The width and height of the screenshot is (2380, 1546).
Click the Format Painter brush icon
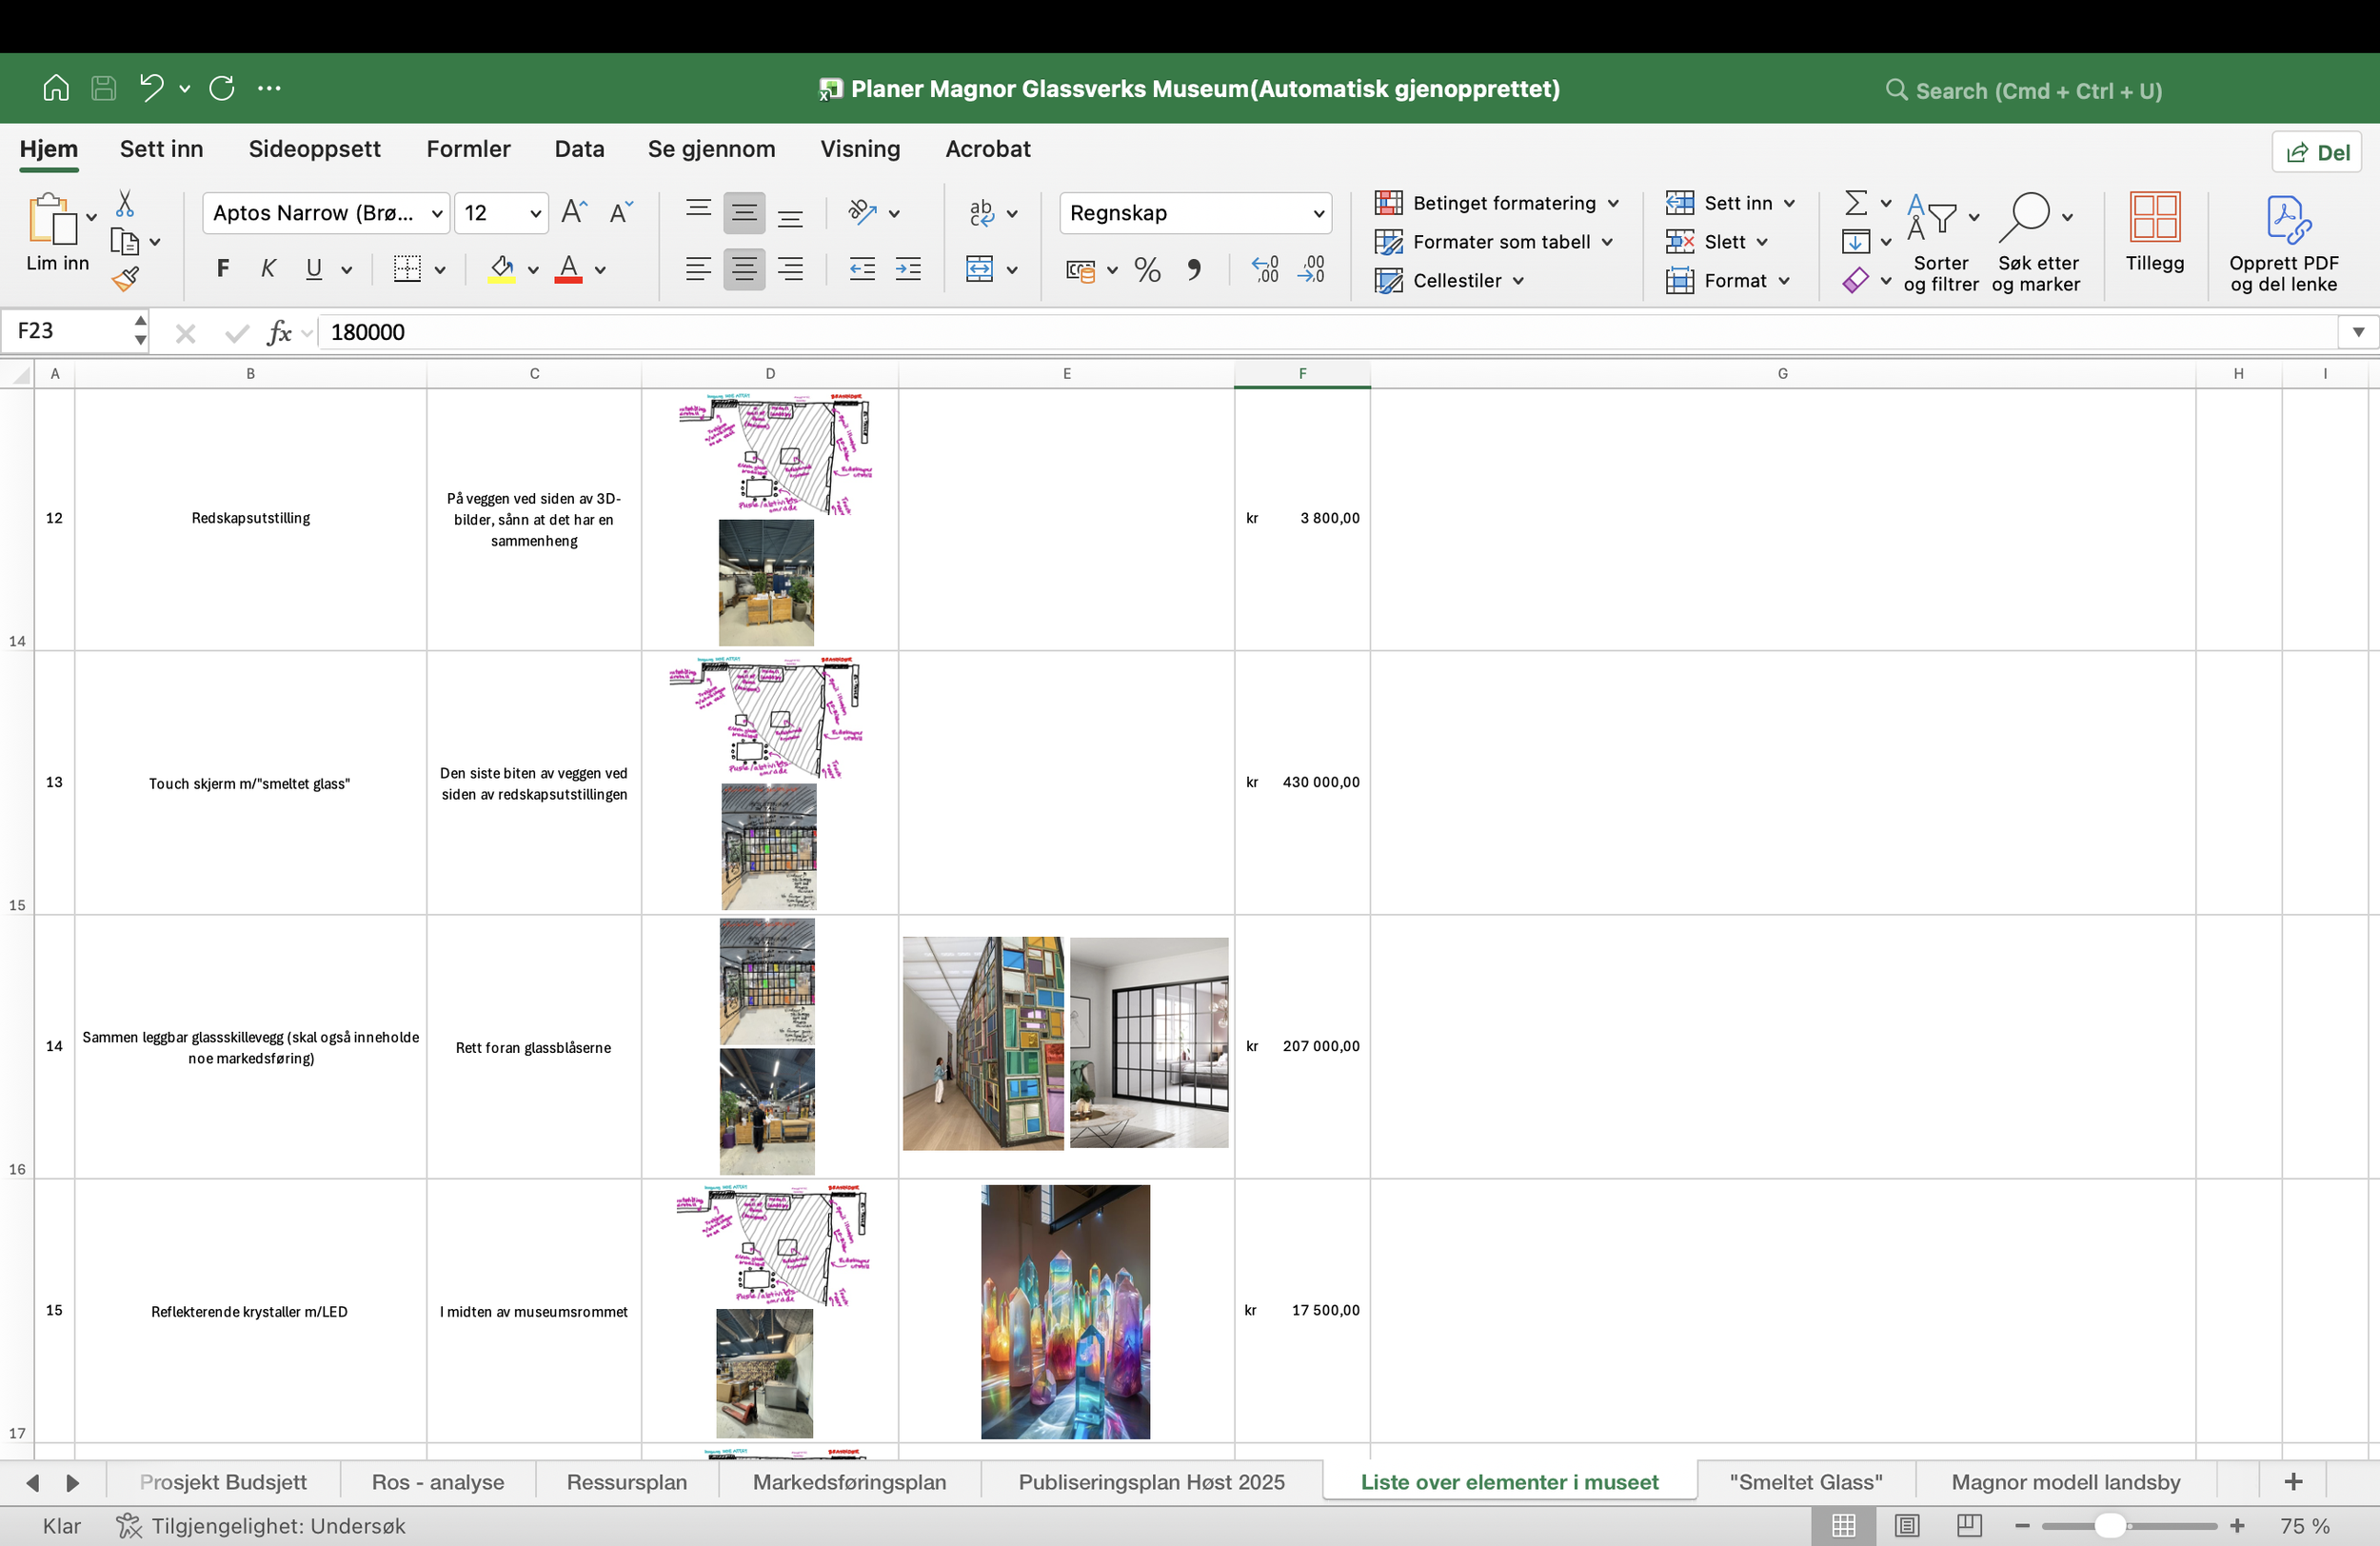125,279
